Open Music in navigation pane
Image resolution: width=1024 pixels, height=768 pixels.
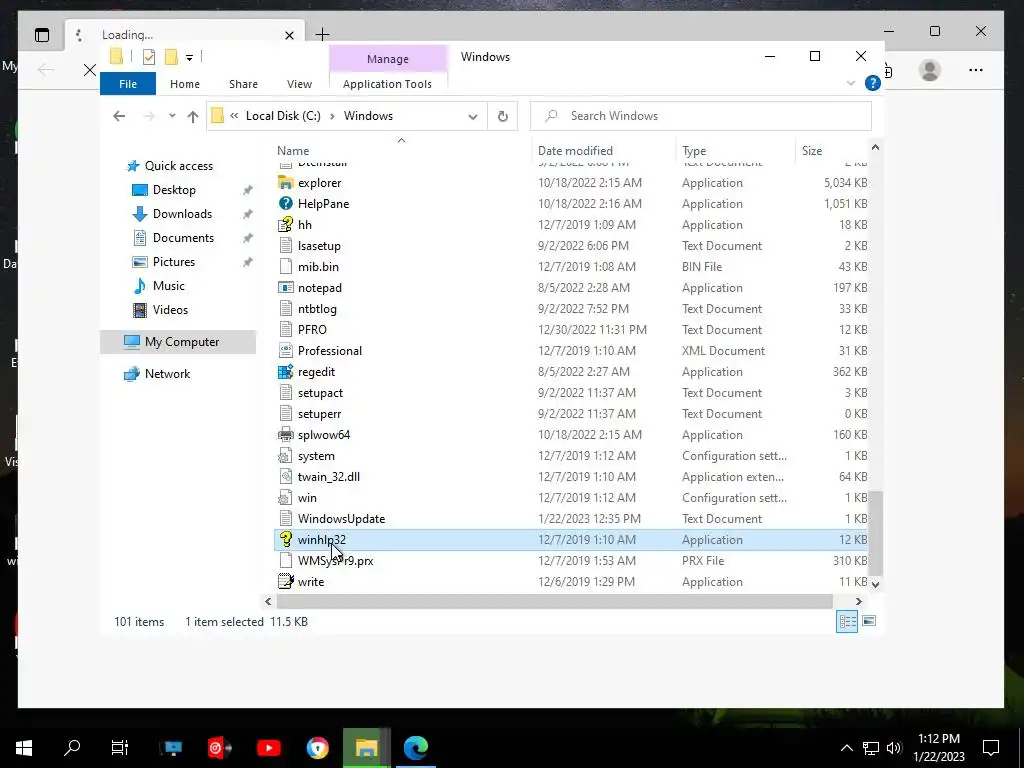pos(168,286)
